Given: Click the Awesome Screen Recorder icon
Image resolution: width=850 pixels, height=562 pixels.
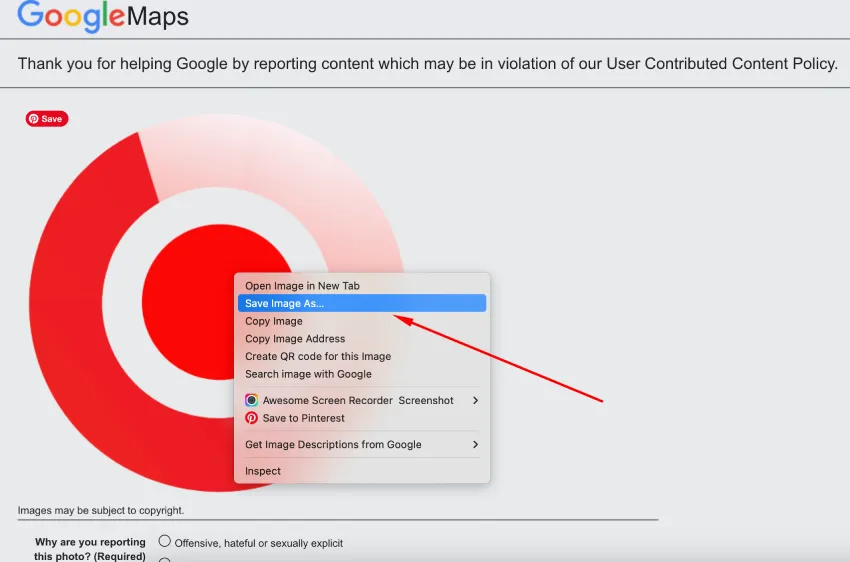Looking at the screenshot, I should (x=252, y=400).
